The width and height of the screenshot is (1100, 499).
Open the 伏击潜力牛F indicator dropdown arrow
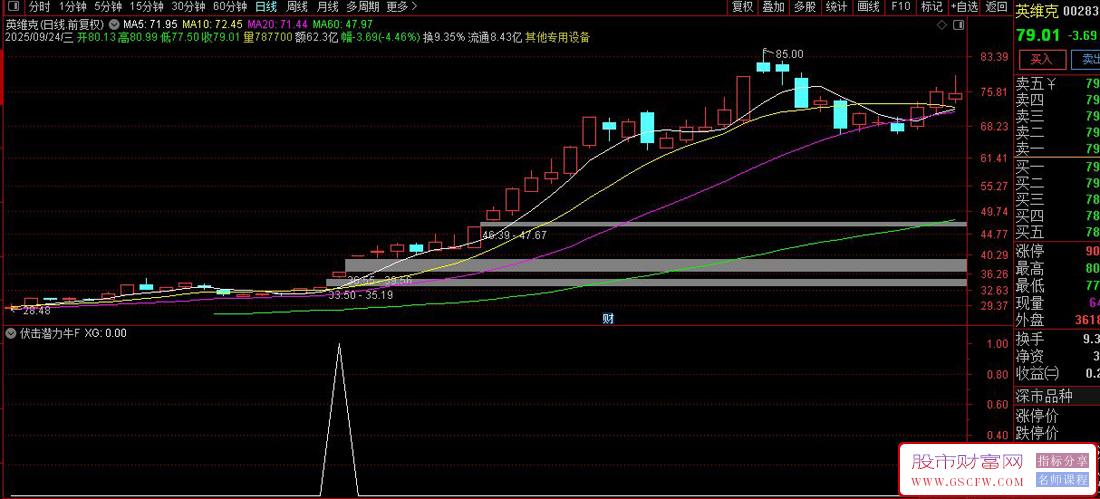pos(11,333)
